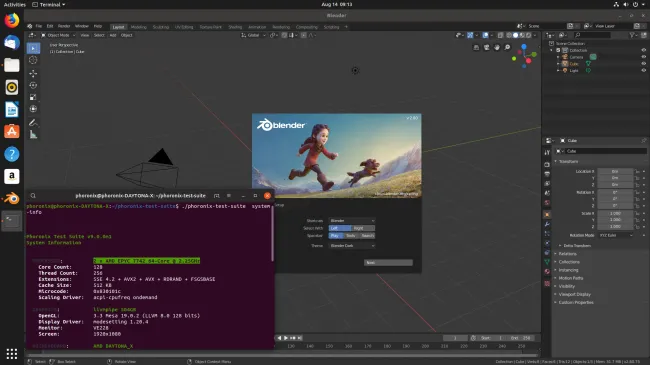Open the World properties tab

point(547,203)
